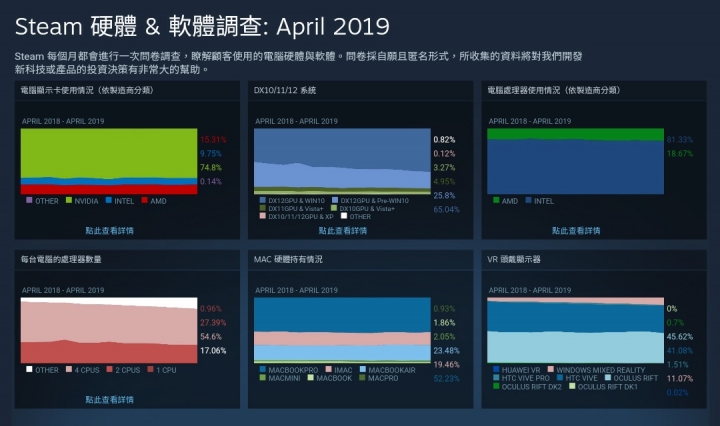Image resolution: width=720 pixels, height=426 pixels.
Task: Select HTC VIVE PRO legend entry
Action: pyautogui.click(x=521, y=378)
